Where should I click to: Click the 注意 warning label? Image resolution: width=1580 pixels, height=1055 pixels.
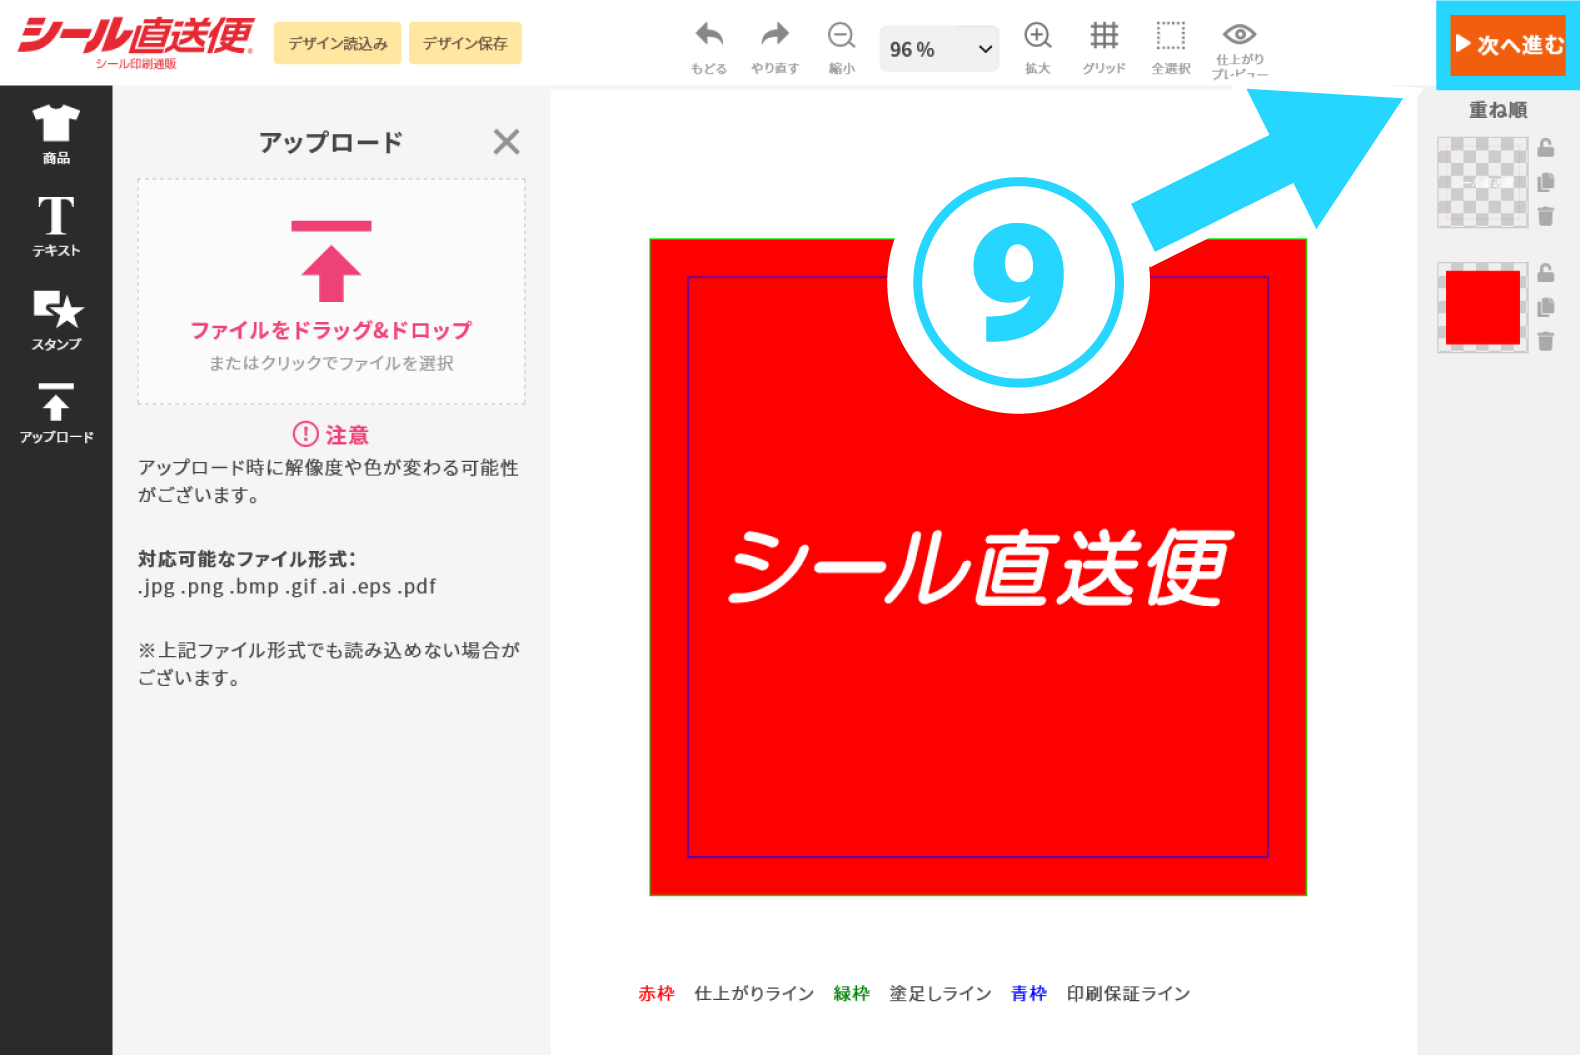(331, 434)
